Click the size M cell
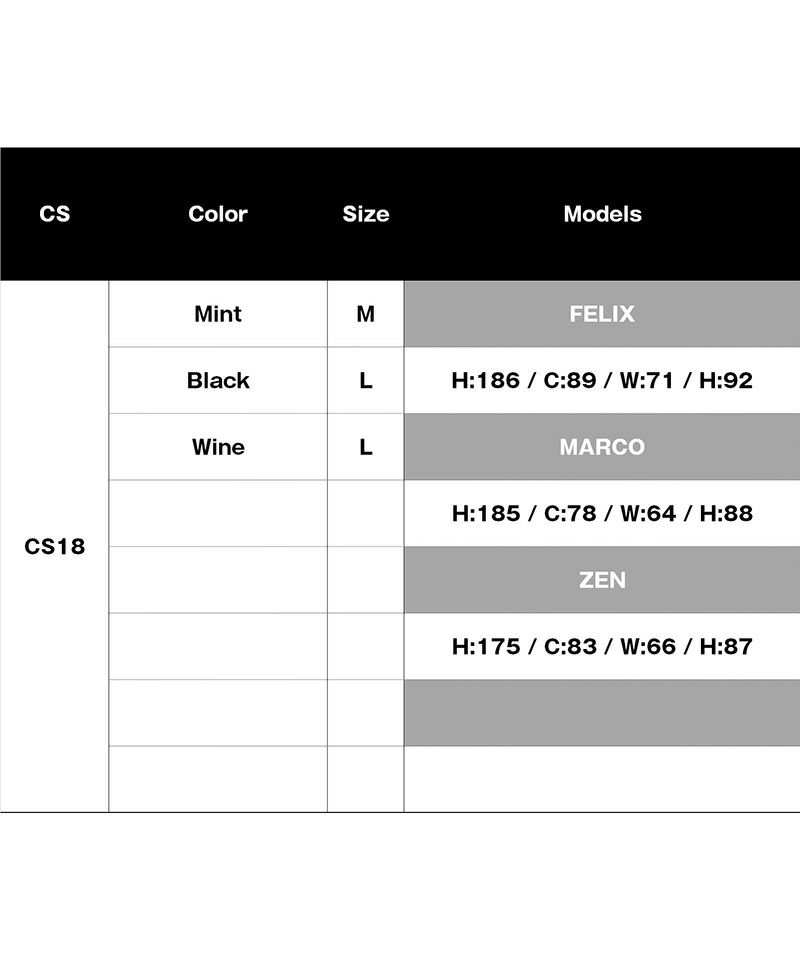The width and height of the screenshot is (800, 960). tap(365, 314)
